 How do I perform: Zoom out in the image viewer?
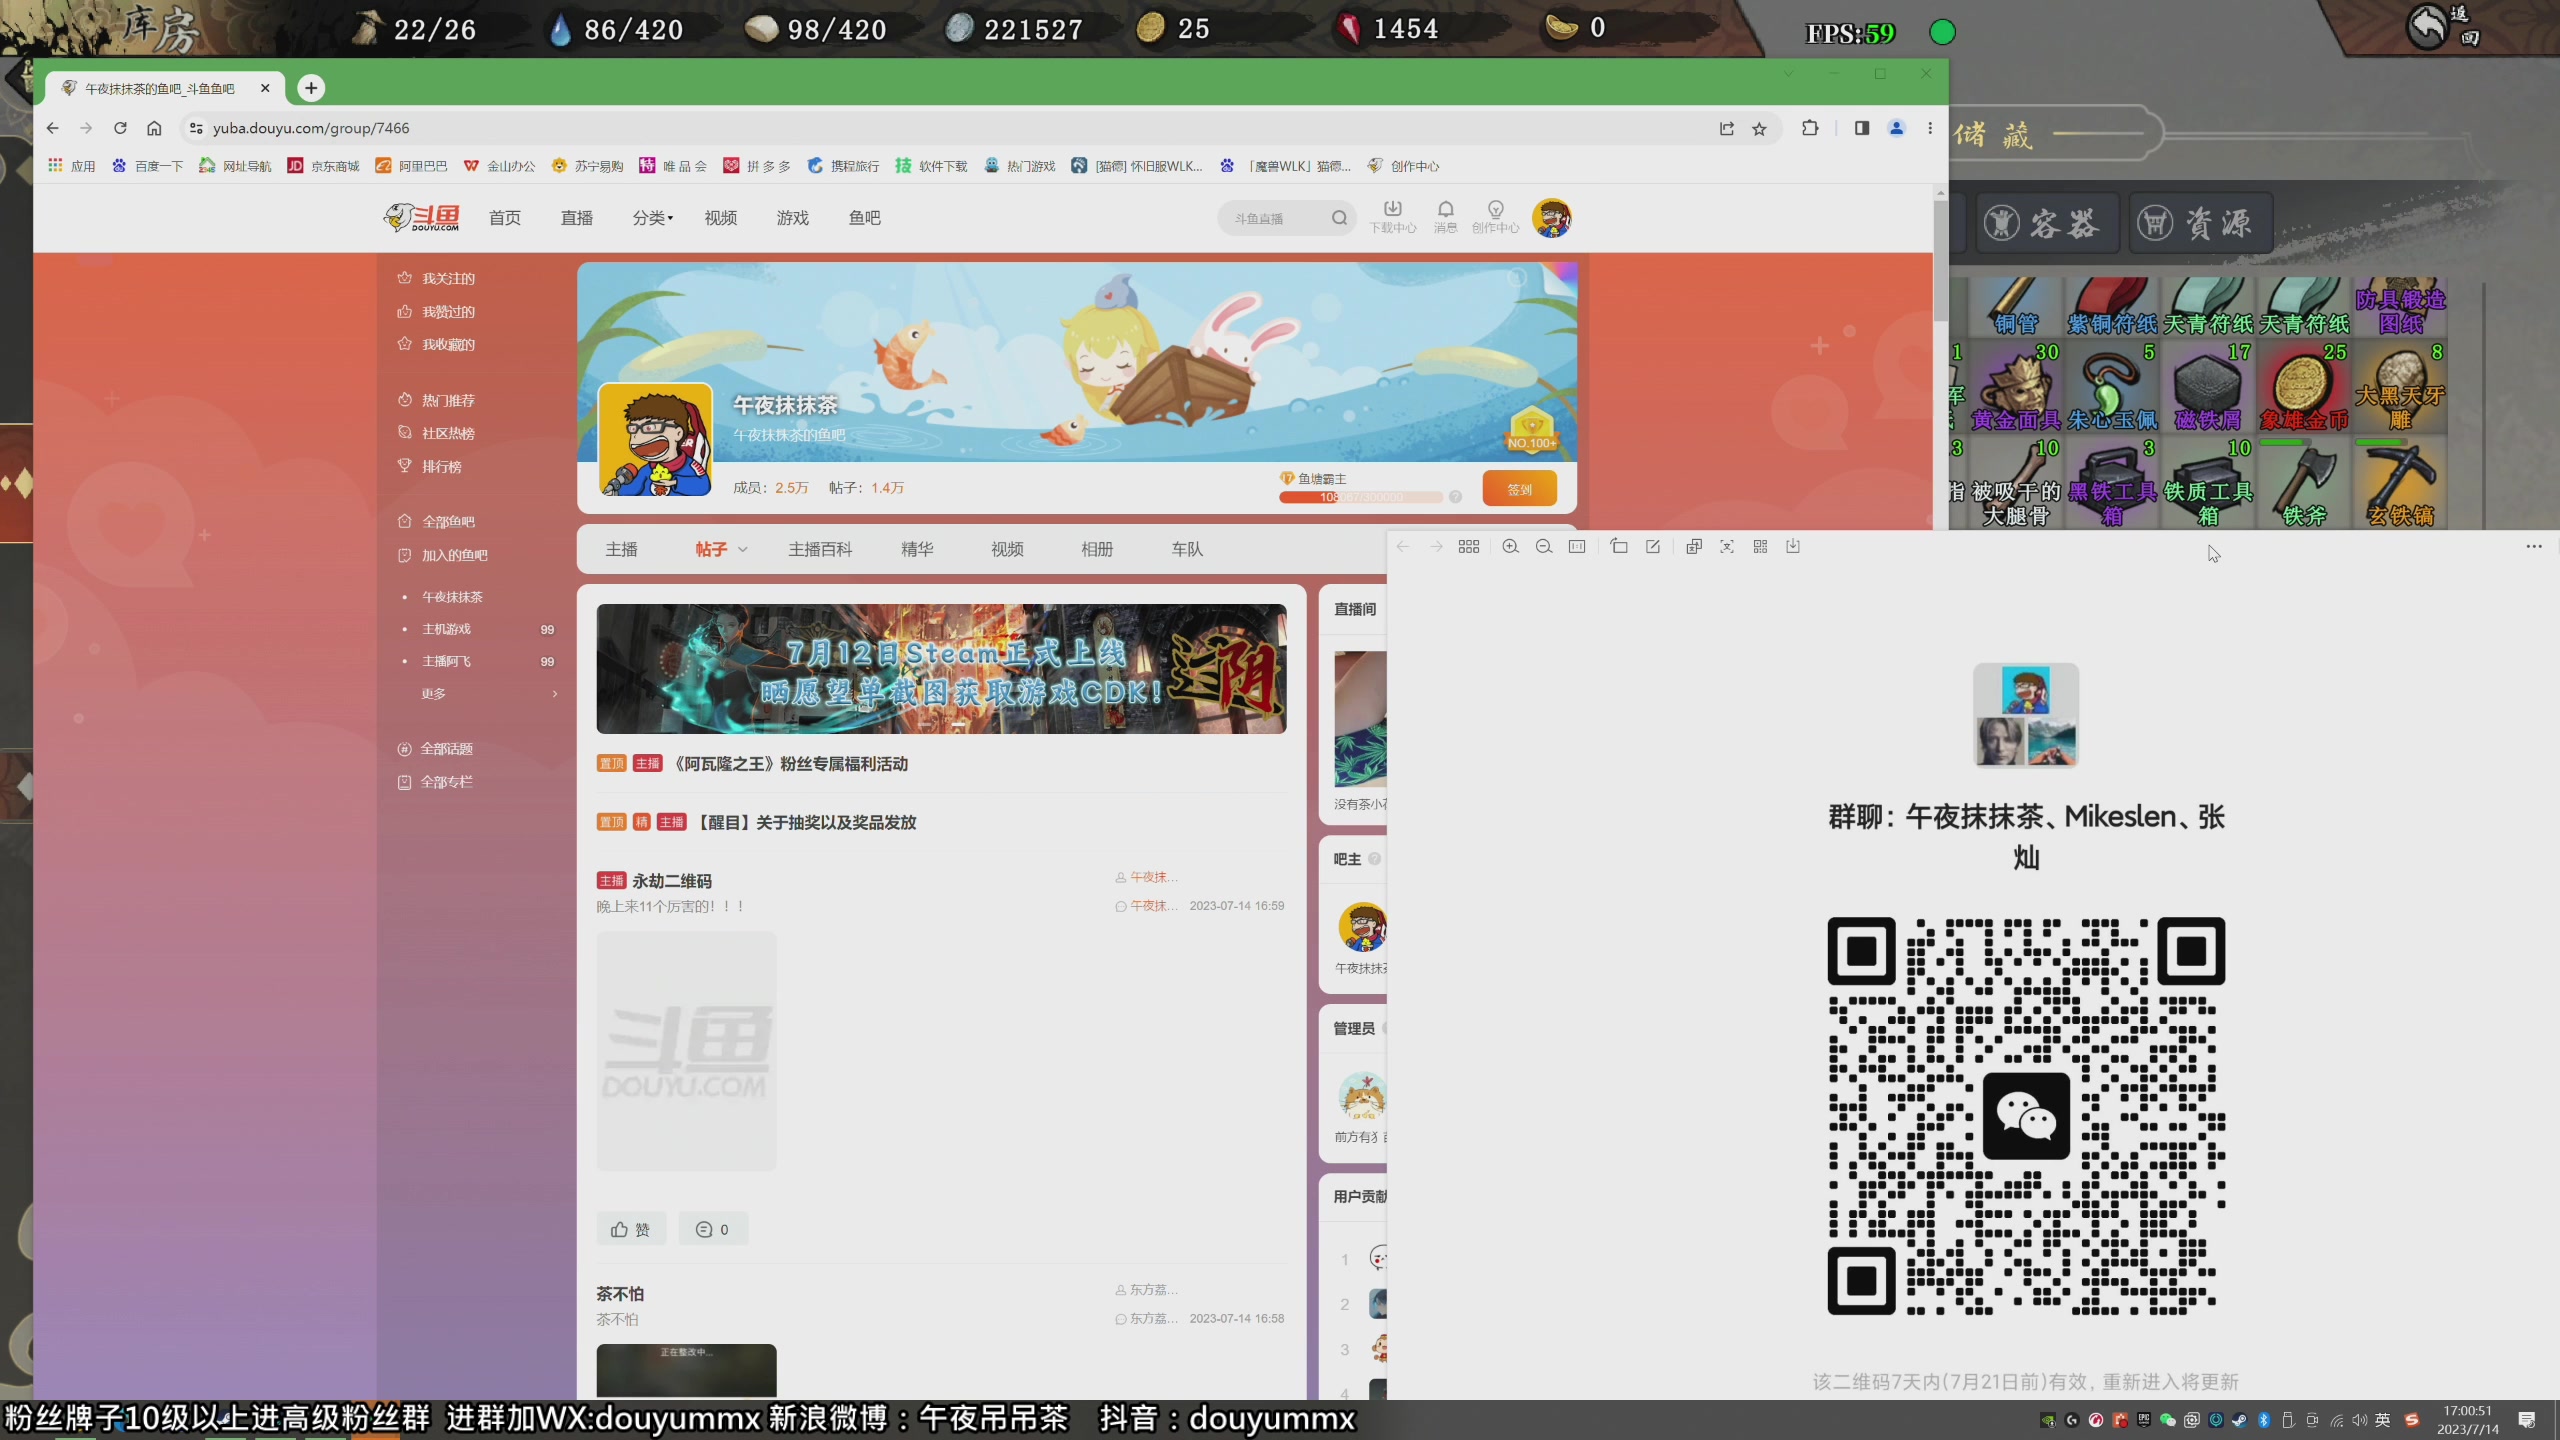pyautogui.click(x=1544, y=547)
